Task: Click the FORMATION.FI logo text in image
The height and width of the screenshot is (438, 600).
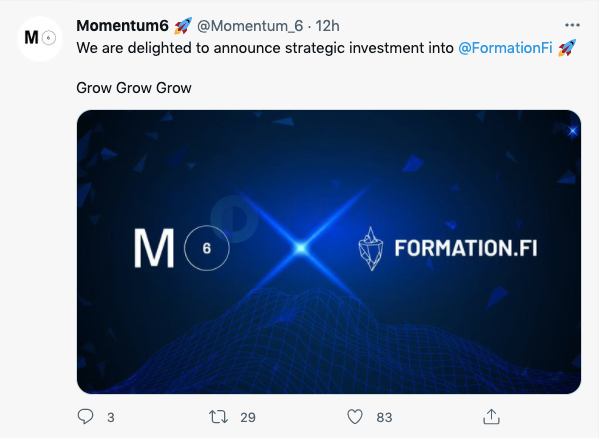Action: point(466,248)
